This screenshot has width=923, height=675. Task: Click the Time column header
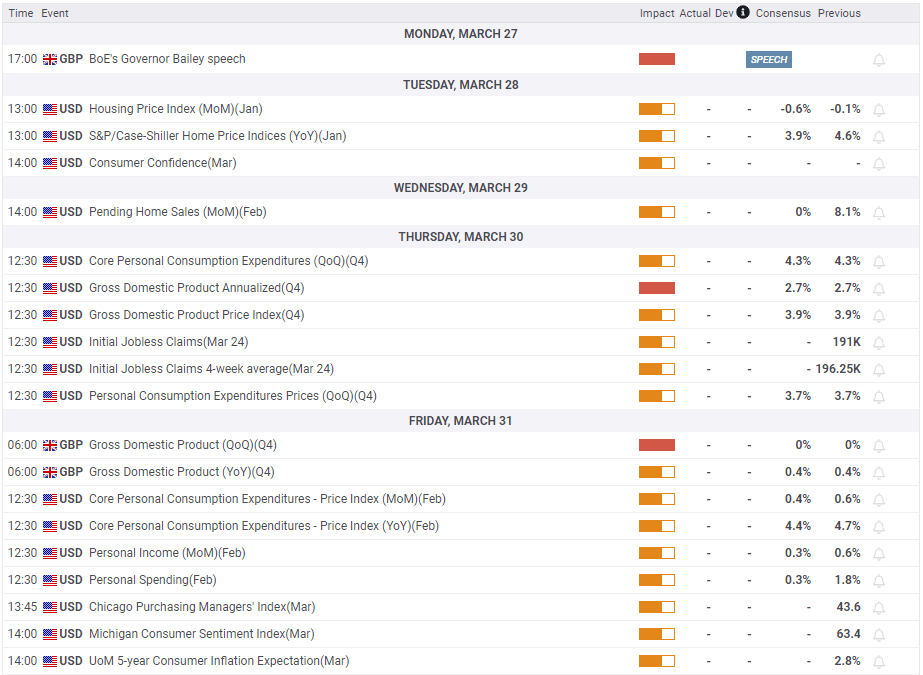coord(20,13)
